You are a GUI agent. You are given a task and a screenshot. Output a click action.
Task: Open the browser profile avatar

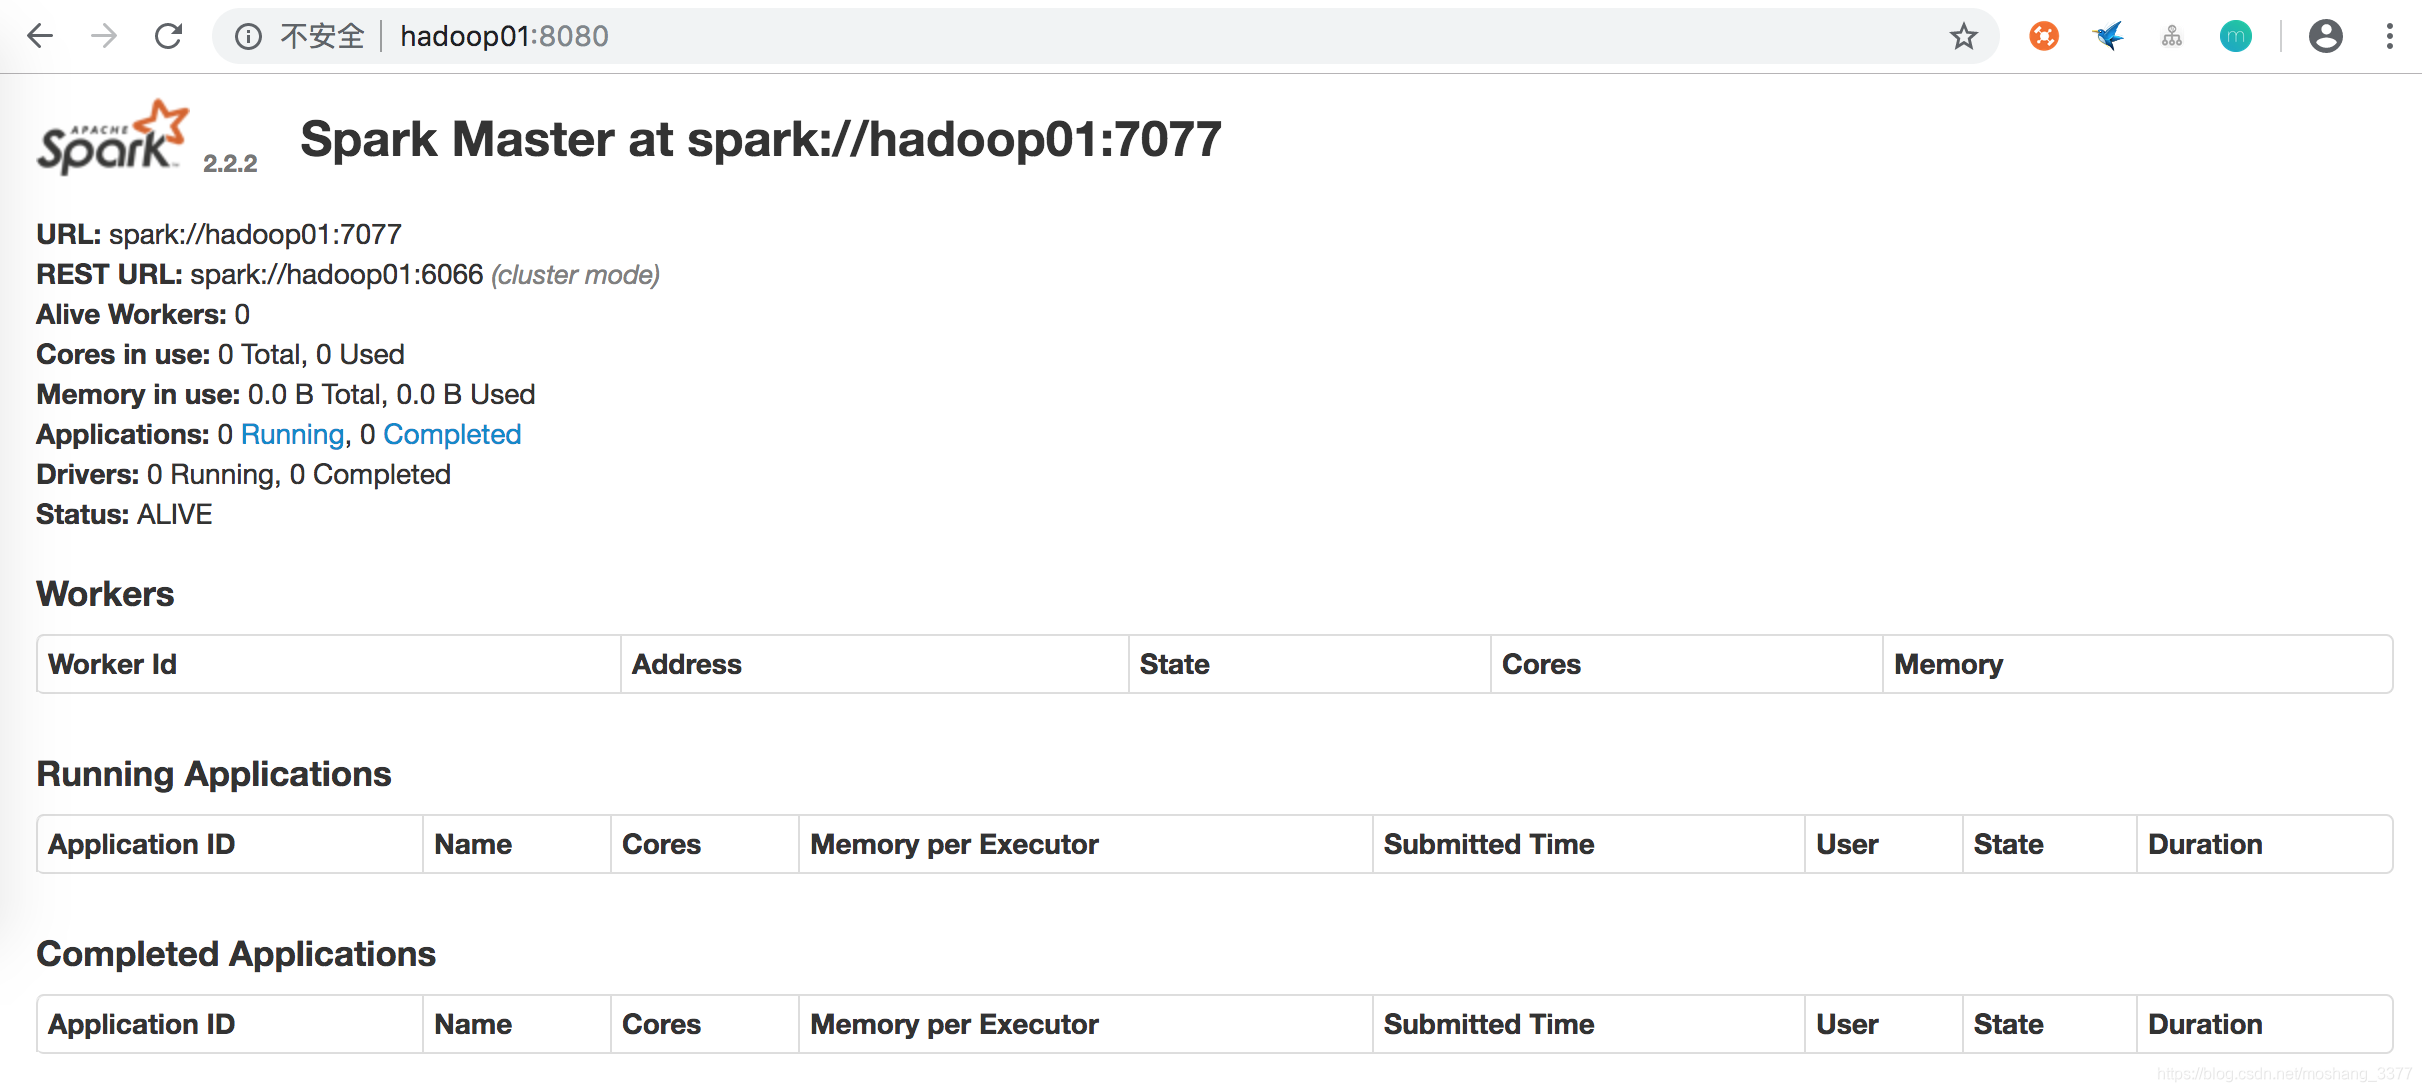point(2326,37)
